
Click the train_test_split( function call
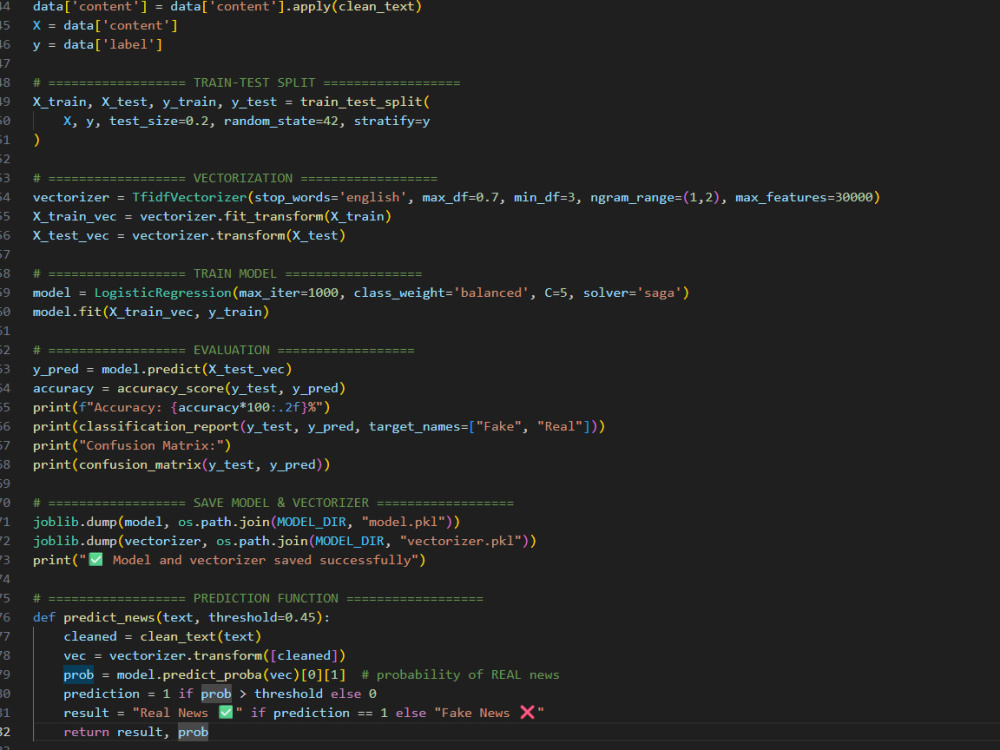point(365,102)
